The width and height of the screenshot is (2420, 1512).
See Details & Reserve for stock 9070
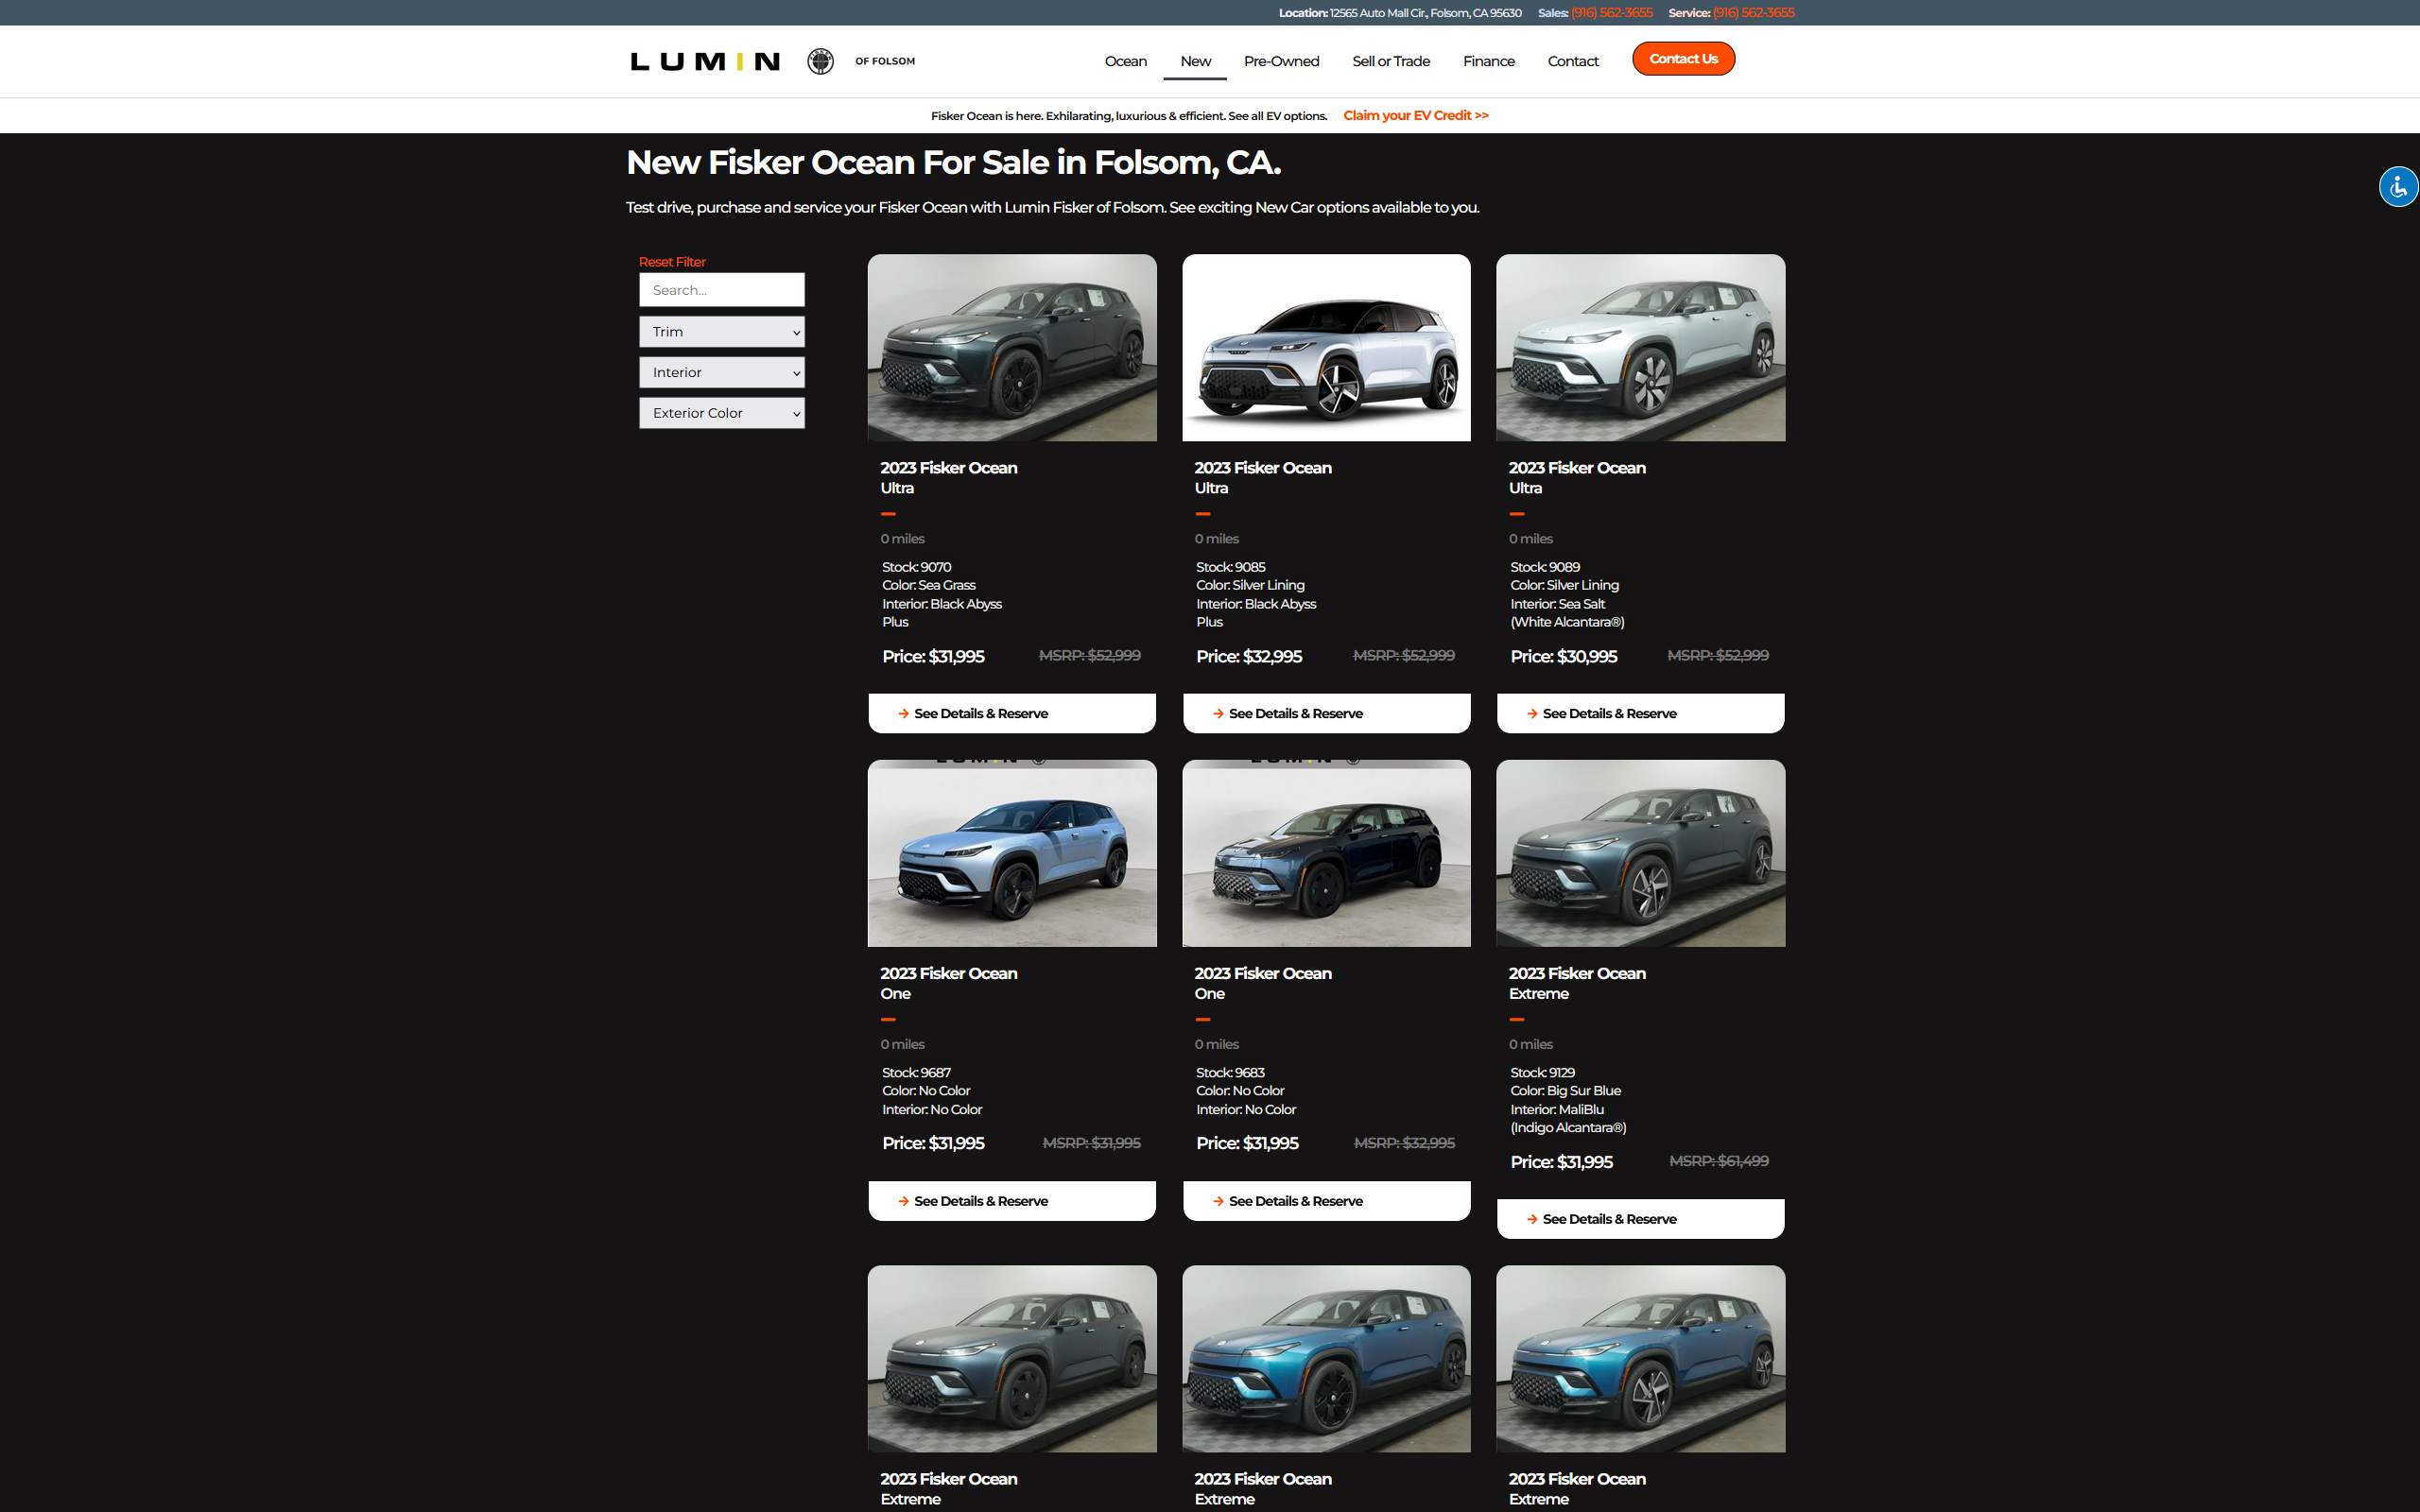[1012, 713]
